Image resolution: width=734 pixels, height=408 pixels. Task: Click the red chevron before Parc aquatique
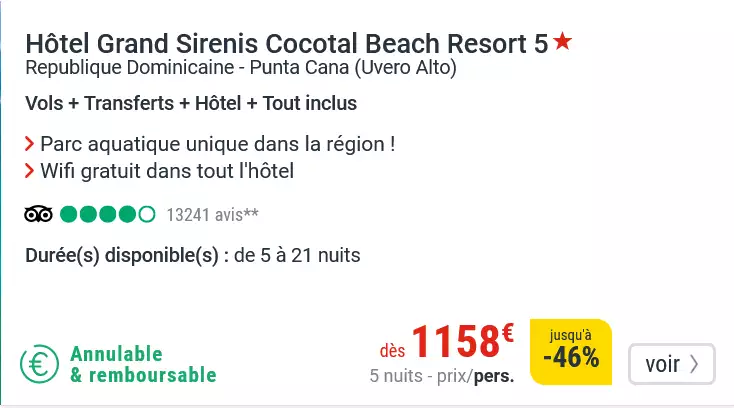(x=30, y=144)
